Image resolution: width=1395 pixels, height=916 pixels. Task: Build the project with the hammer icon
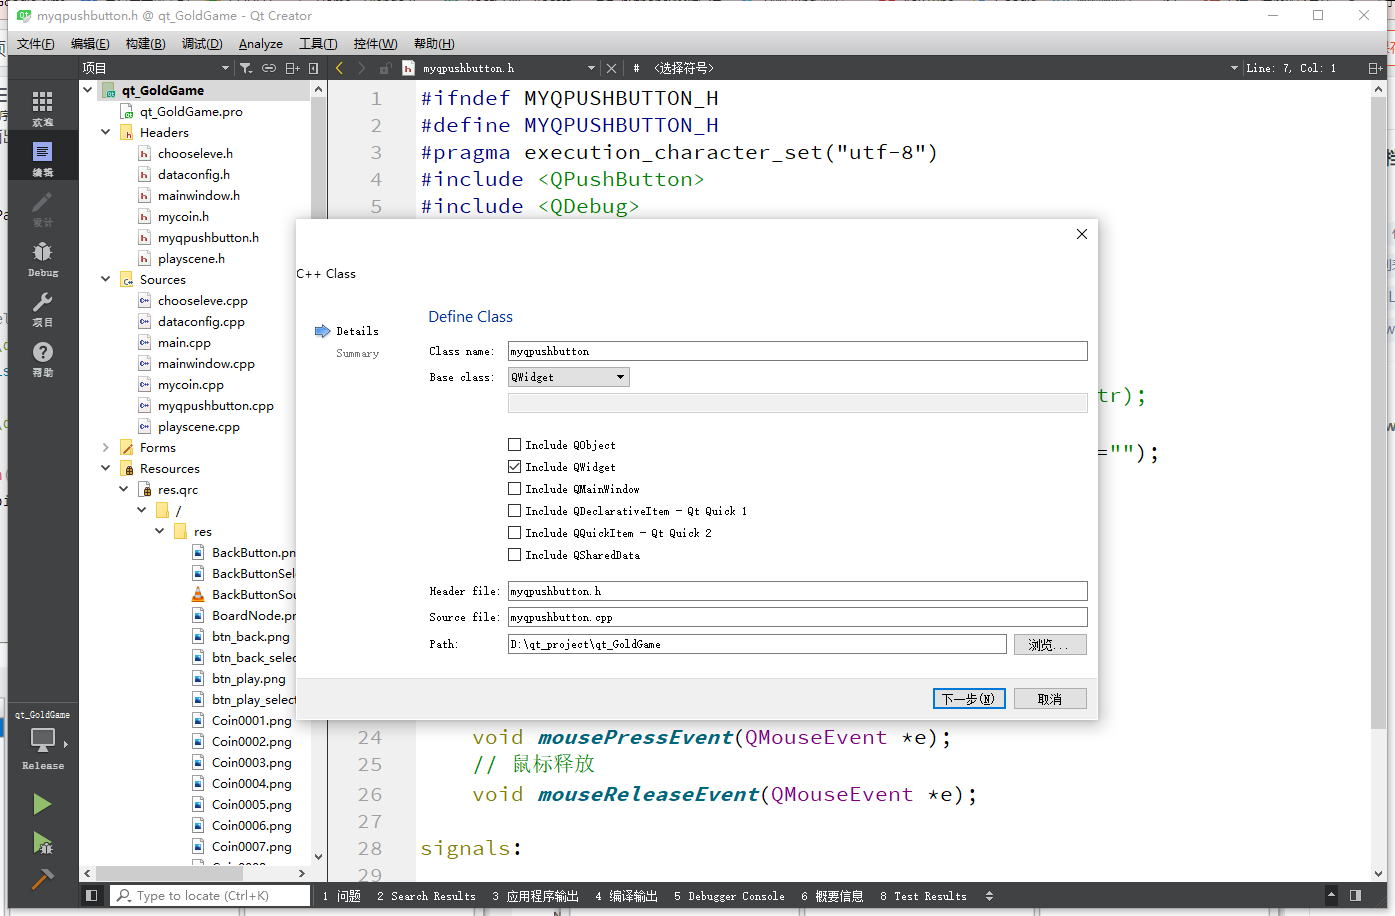tap(42, 879)
